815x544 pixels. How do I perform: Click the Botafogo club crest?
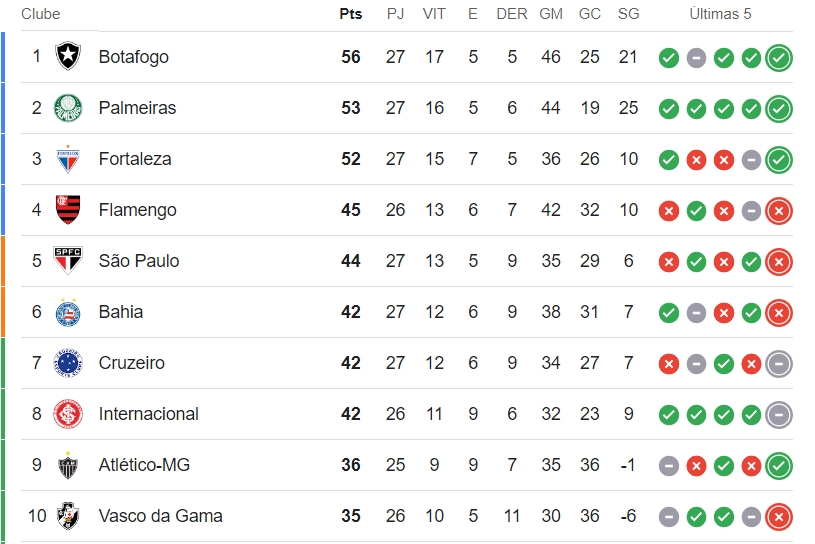[68, 56]
